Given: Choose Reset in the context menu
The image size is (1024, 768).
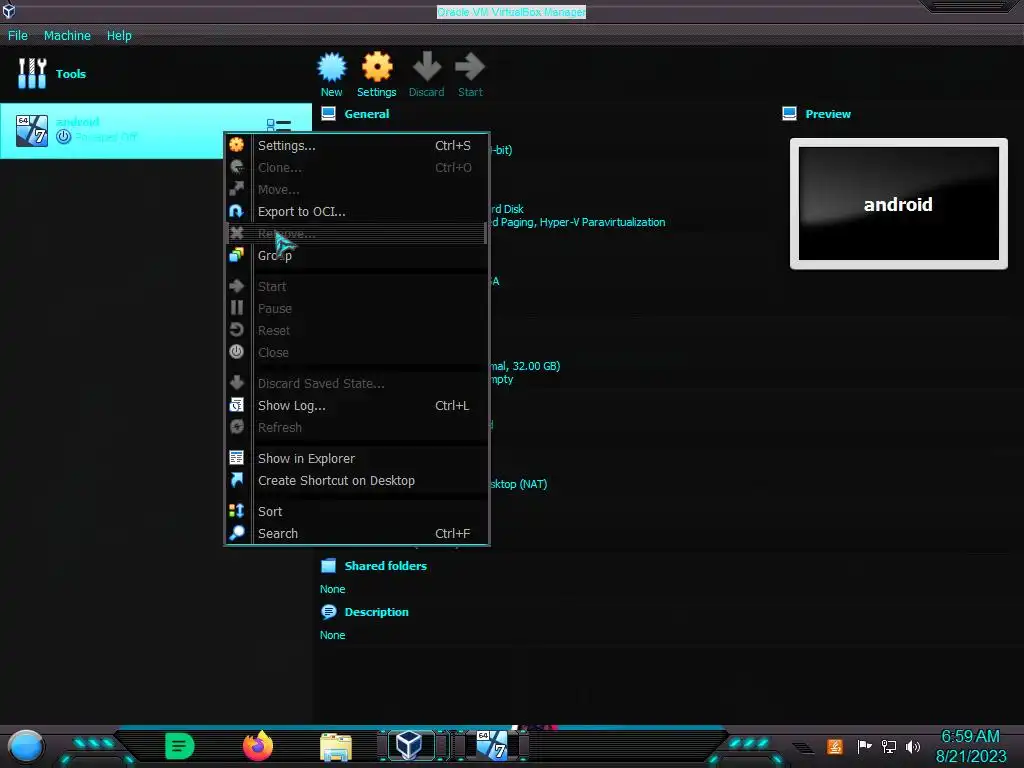Looking at the screenshot, I should tap(357, 330).
